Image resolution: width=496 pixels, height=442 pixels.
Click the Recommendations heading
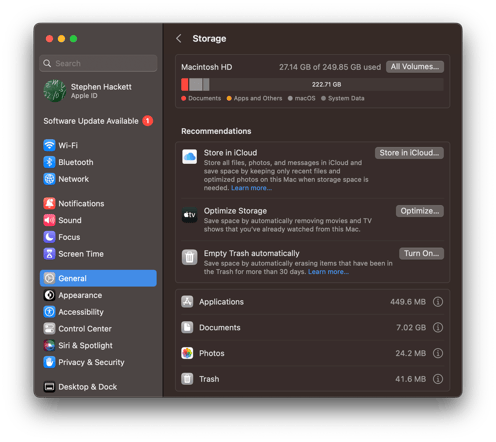(x=216, y=131)
